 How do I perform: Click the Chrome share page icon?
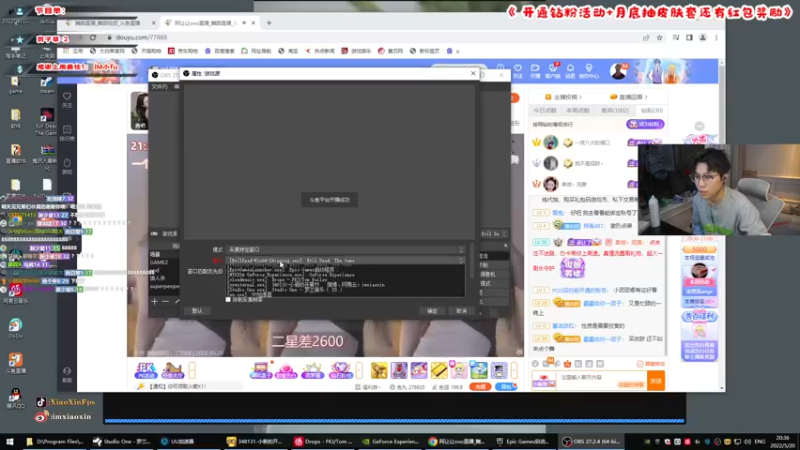click(x=646, y=37)
